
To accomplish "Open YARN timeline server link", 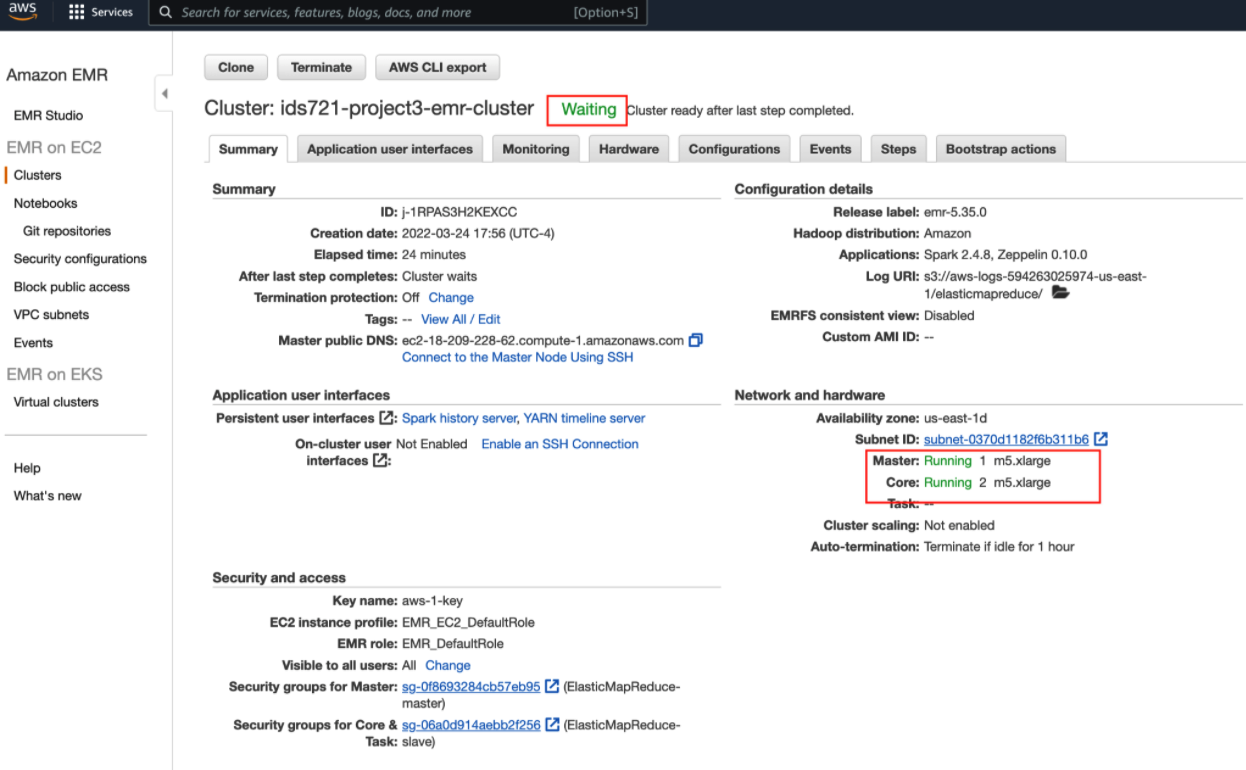I will pos(584,418).
